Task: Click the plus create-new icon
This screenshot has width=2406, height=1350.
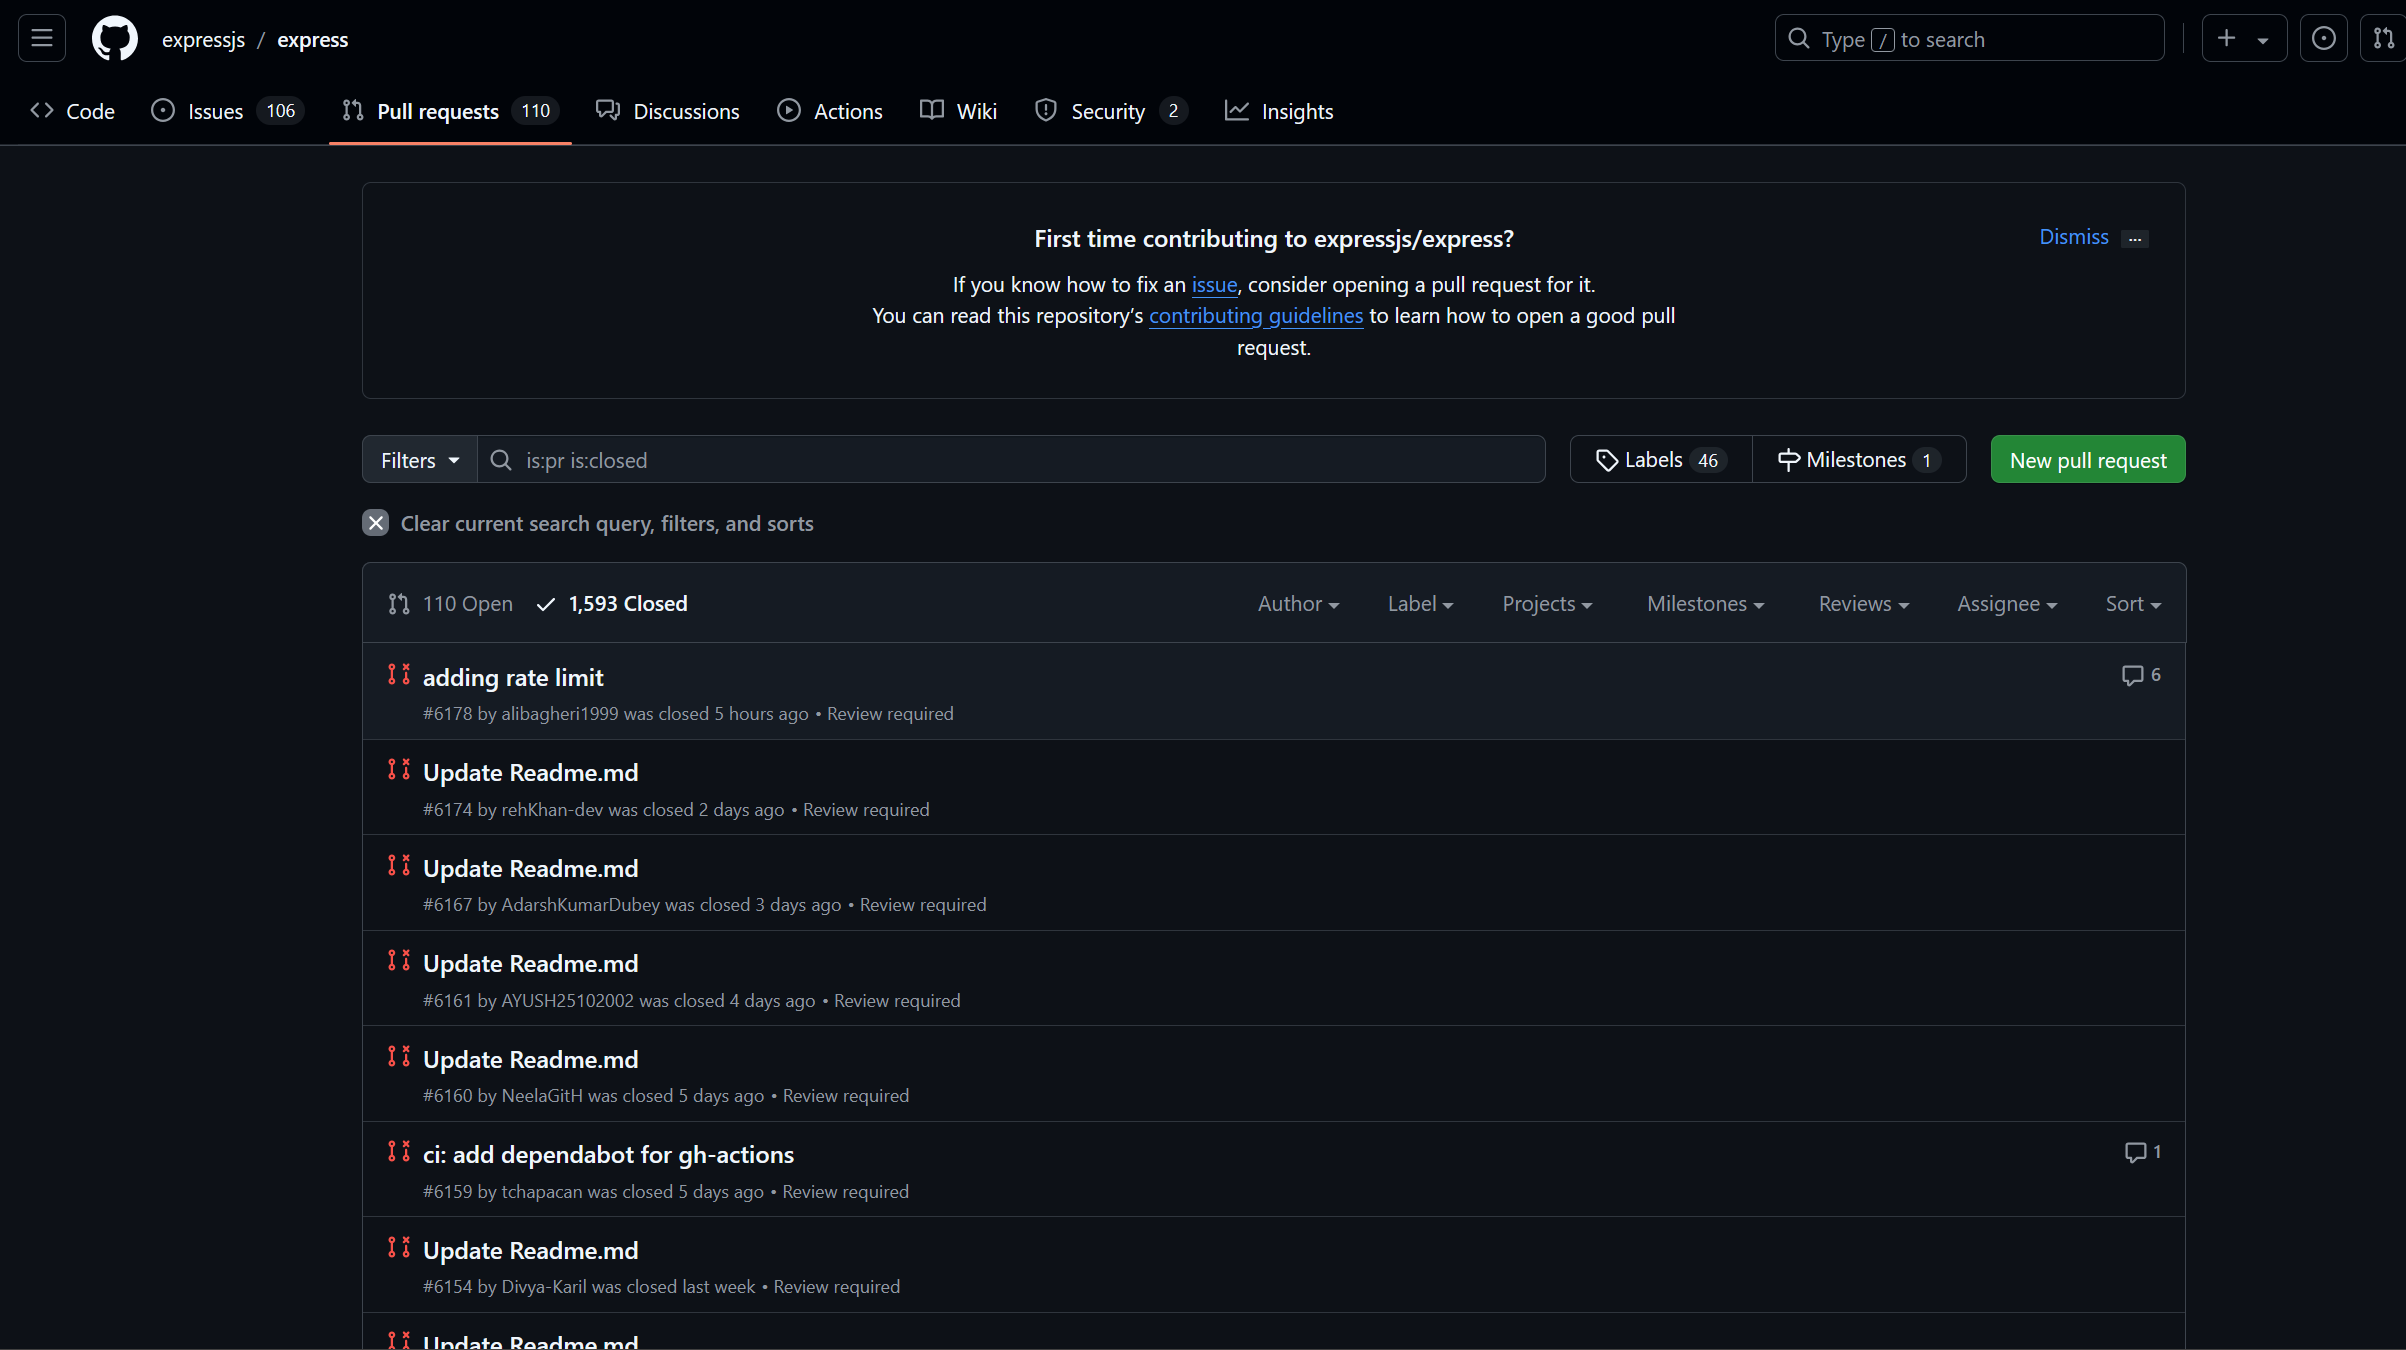Action: coord(2227,39)
